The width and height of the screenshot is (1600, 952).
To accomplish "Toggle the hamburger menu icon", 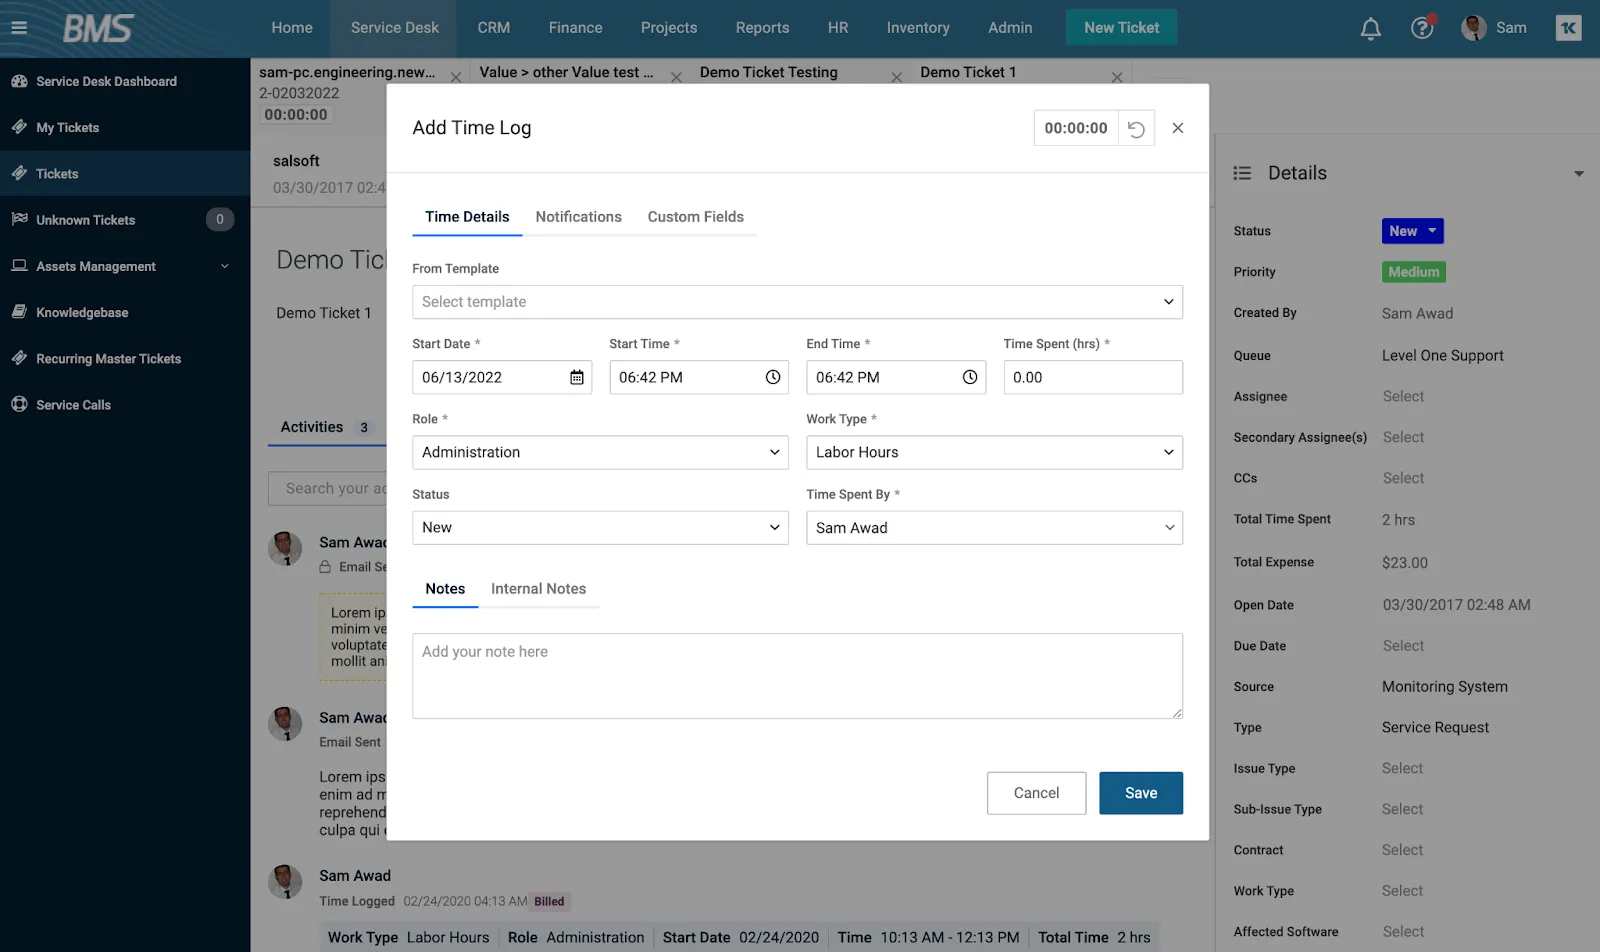I will [x=19, y=28].
